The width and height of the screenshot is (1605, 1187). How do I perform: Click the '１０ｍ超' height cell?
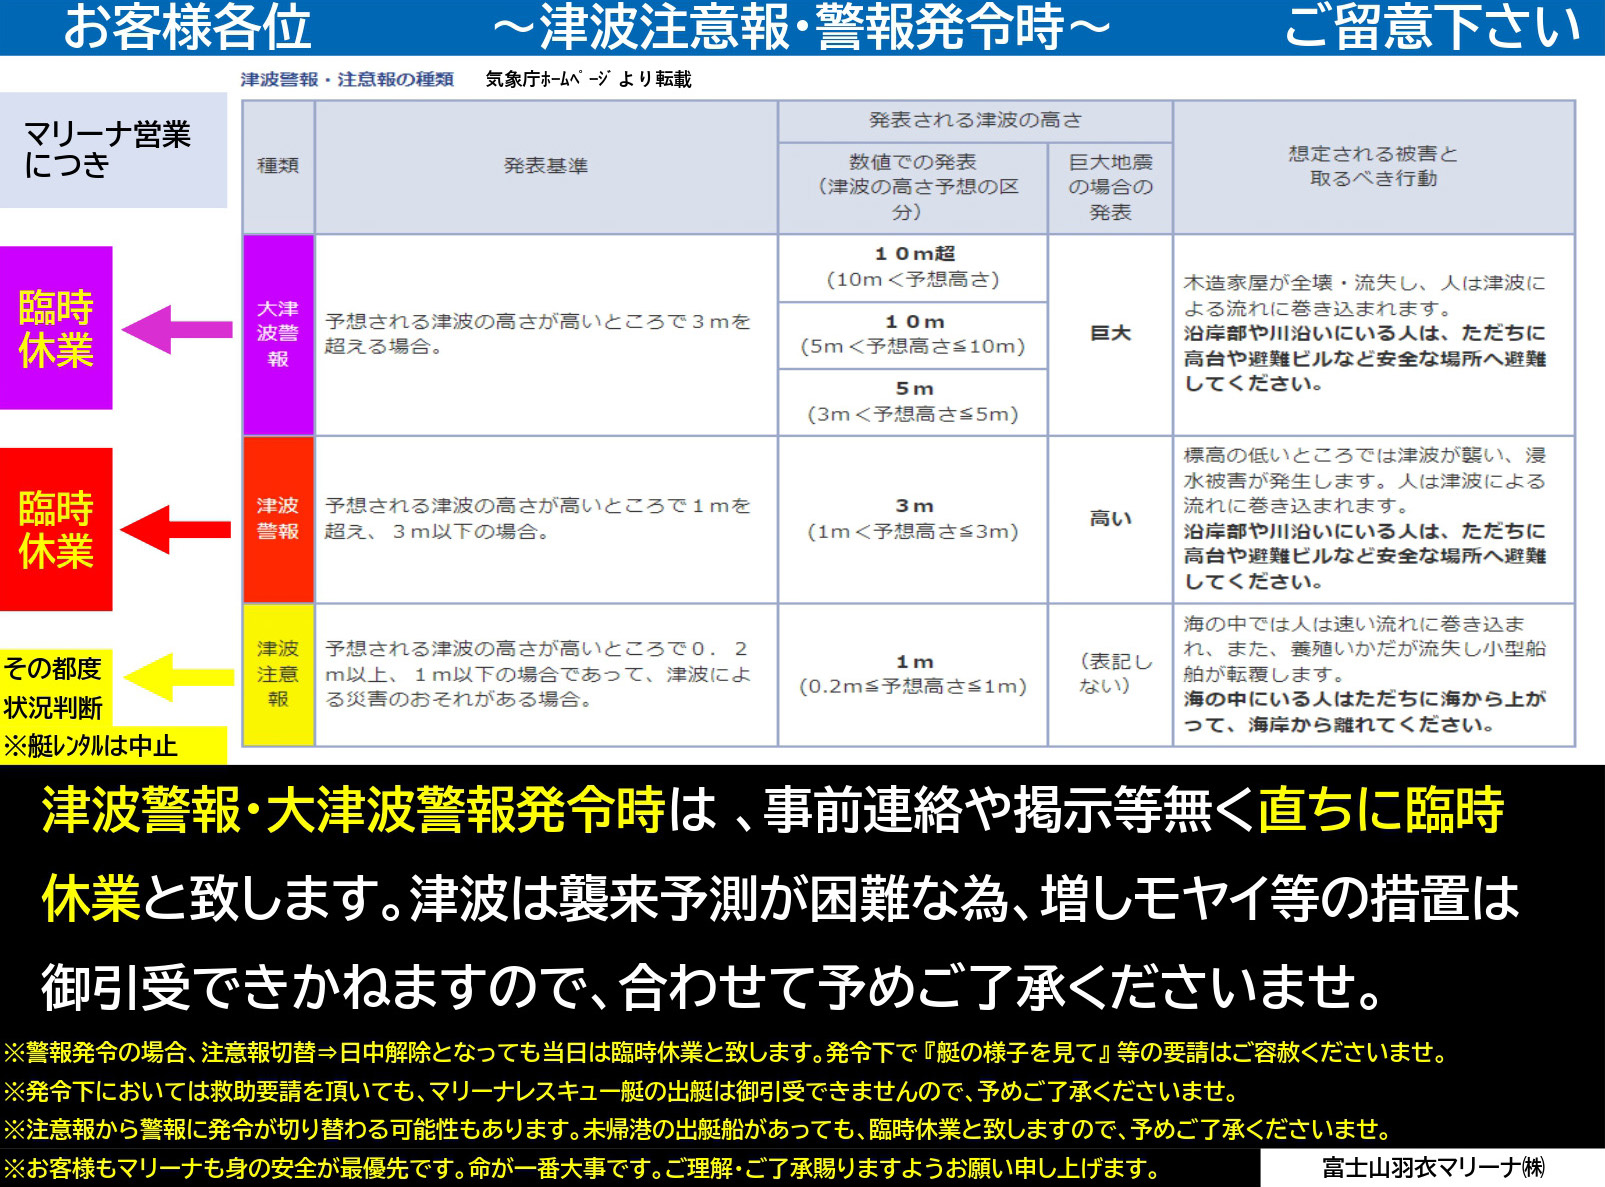pyautogui.click(x=913, y=268)
